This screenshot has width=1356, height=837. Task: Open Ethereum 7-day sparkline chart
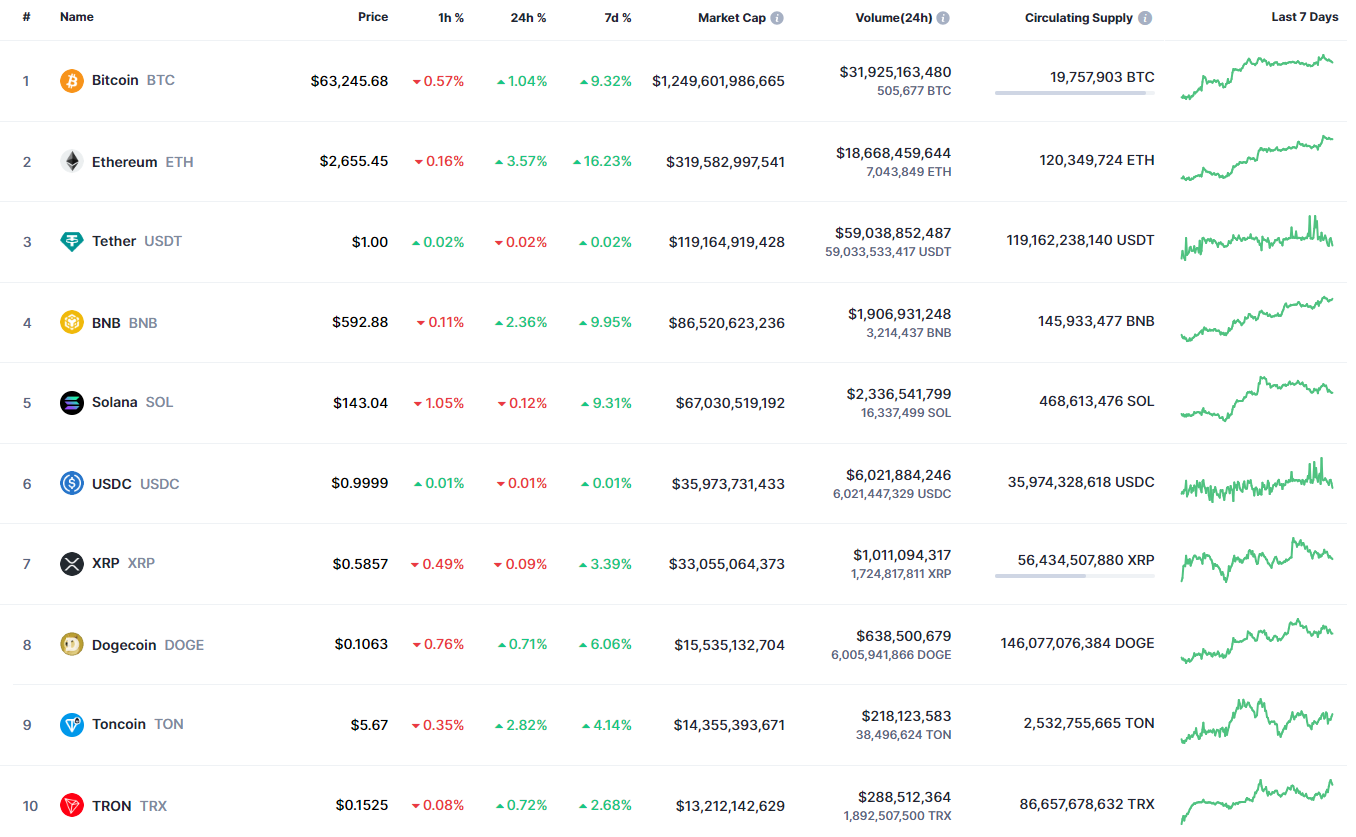click(1257, 158)
